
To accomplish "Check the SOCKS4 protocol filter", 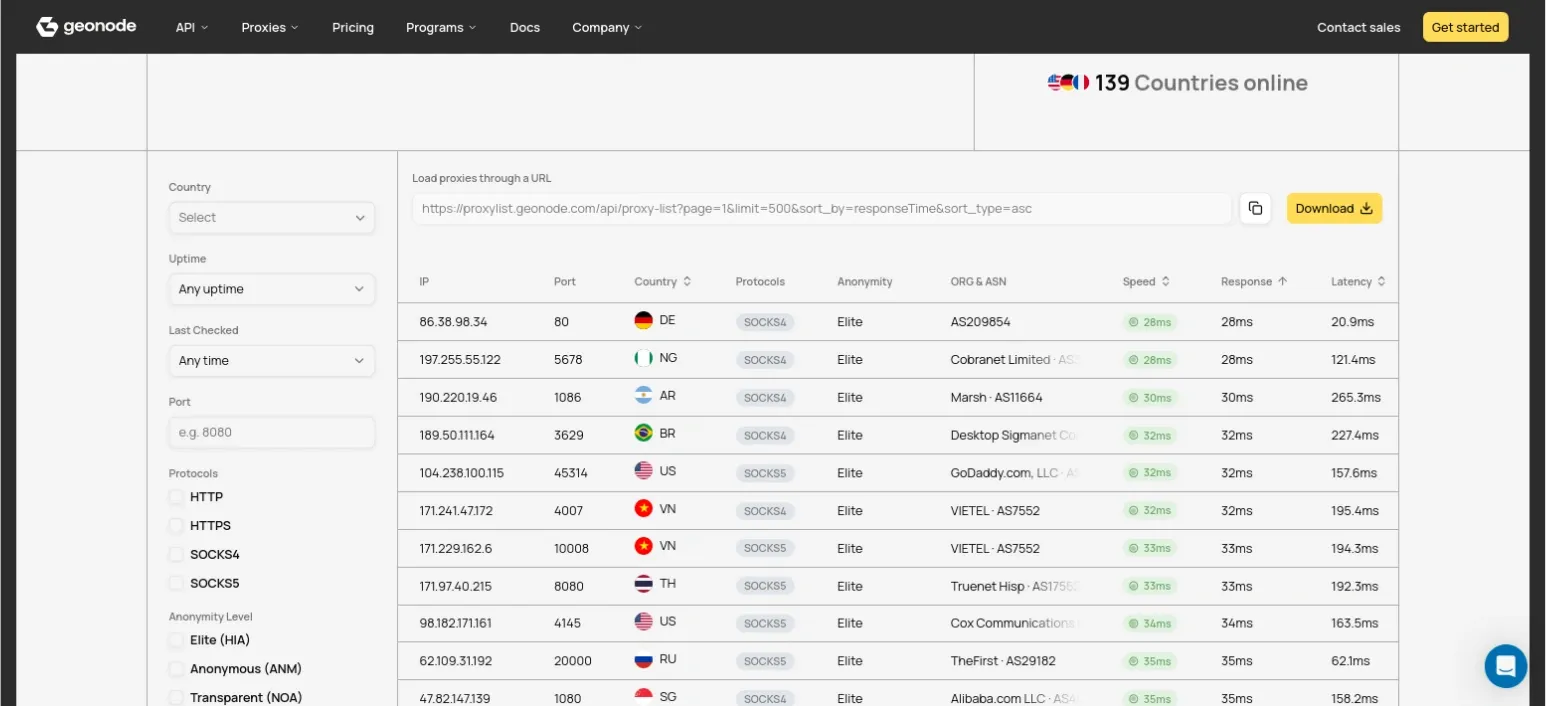I will coord(177,554).
